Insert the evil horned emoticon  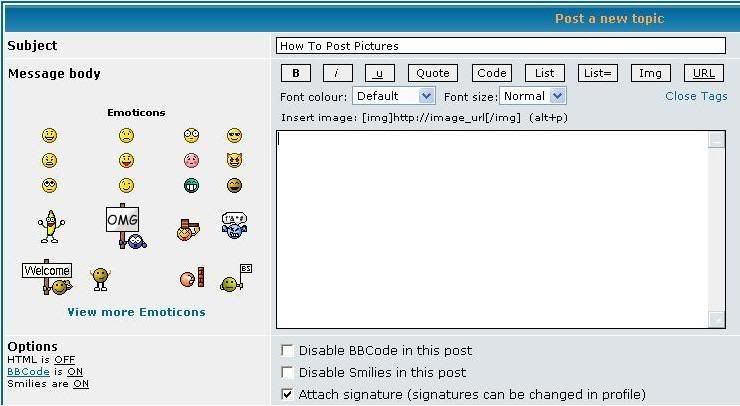pos(234,160)
